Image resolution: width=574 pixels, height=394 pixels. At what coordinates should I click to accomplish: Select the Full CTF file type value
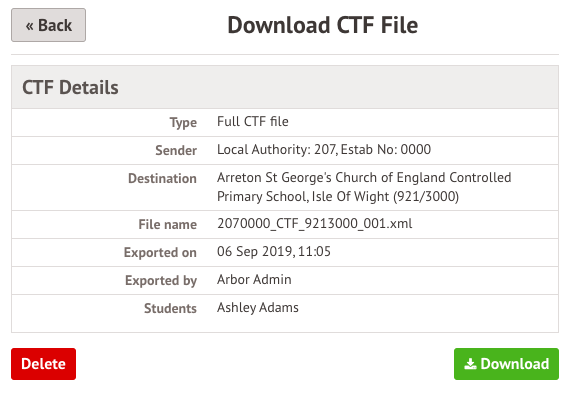[x=253, y=122]
